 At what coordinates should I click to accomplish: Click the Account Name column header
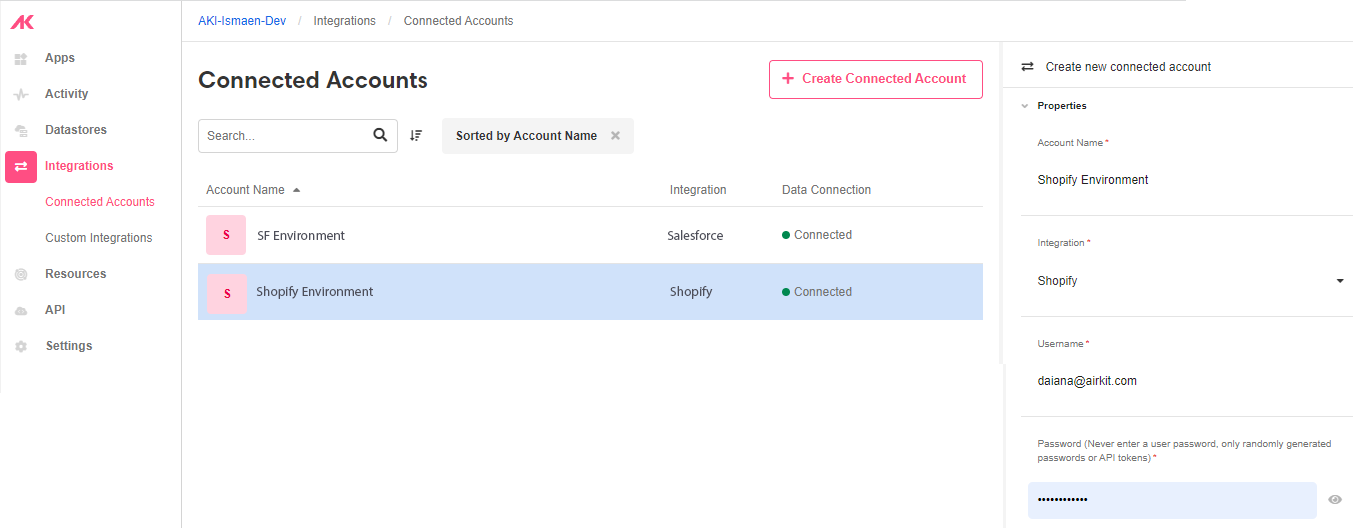click(x=245, y=190)
